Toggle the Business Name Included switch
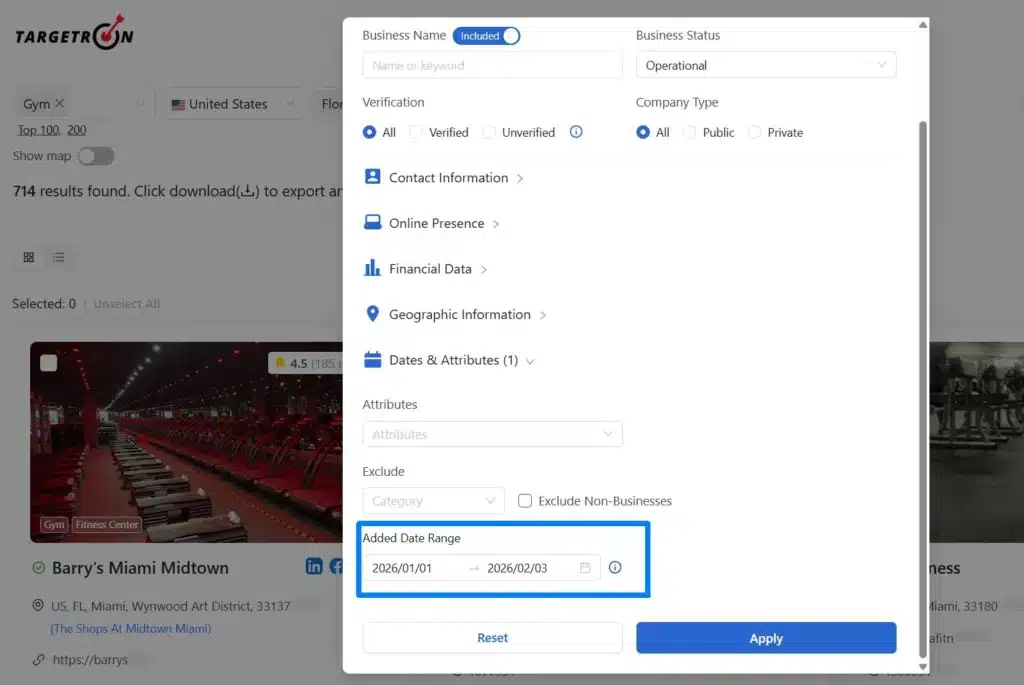 [x=487, y=35]
